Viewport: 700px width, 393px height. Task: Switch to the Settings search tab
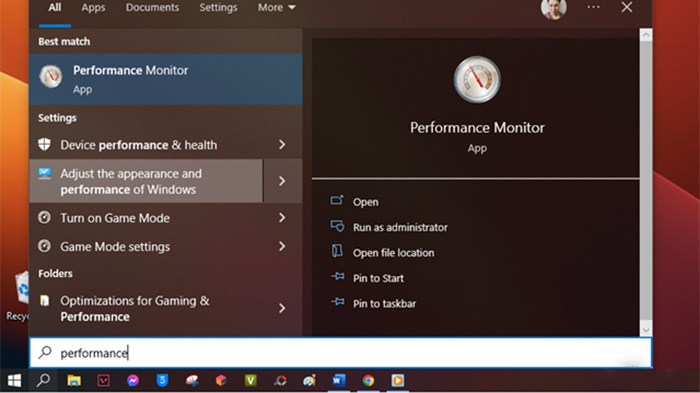point(218,8)
